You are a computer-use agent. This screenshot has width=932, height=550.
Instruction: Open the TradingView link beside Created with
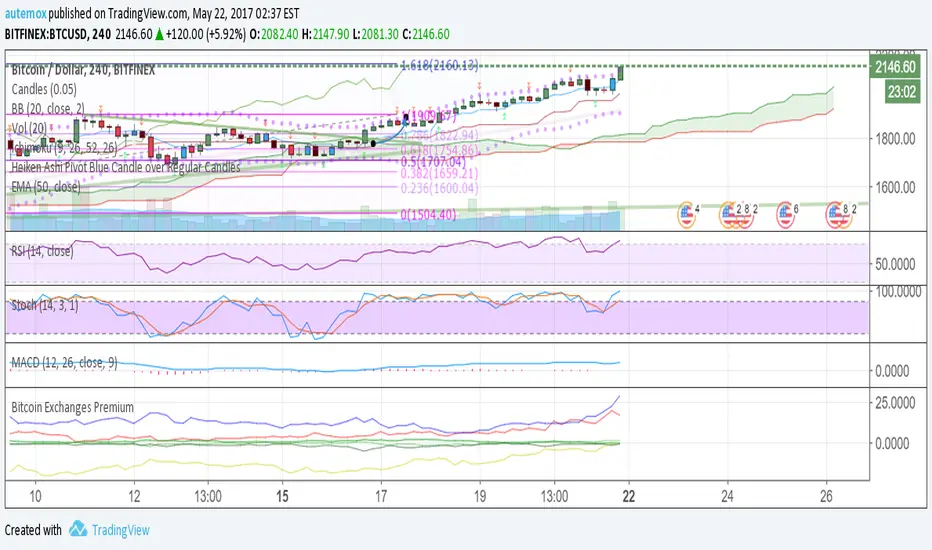tap(121, 530)
